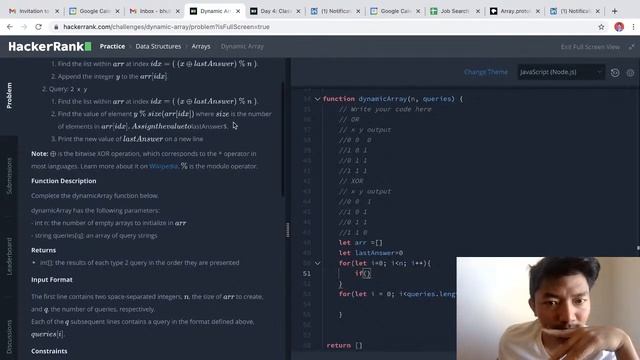Image resolution: width=640 pixels, height=360 pixels.
Task: Open editor settings gear icon
Action: (630, 73)
